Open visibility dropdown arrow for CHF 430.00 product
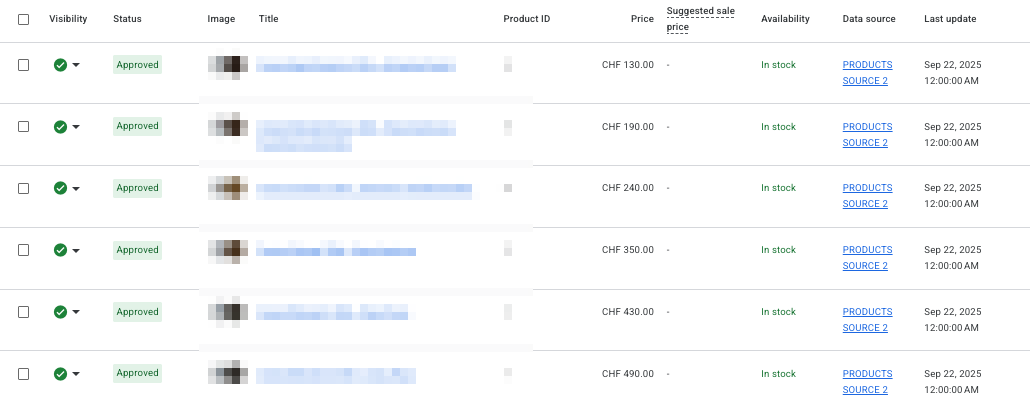The image size is (1030, 409). pyautogui.click(x=76, y=312)
